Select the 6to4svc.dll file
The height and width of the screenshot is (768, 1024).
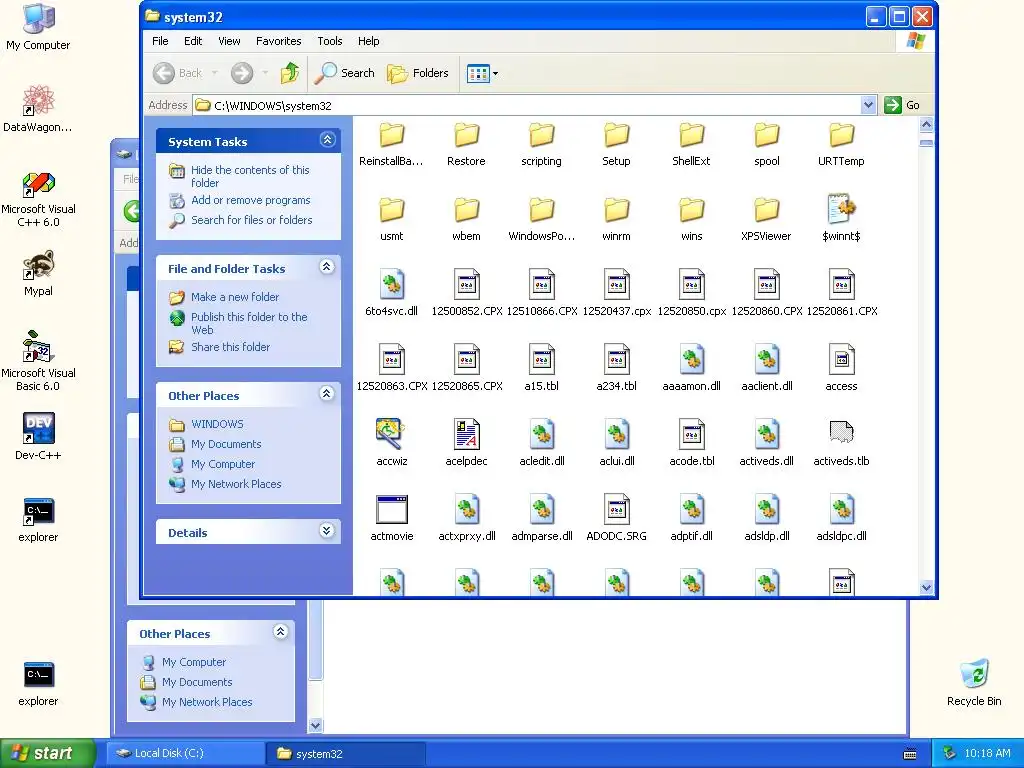point(392,294)
